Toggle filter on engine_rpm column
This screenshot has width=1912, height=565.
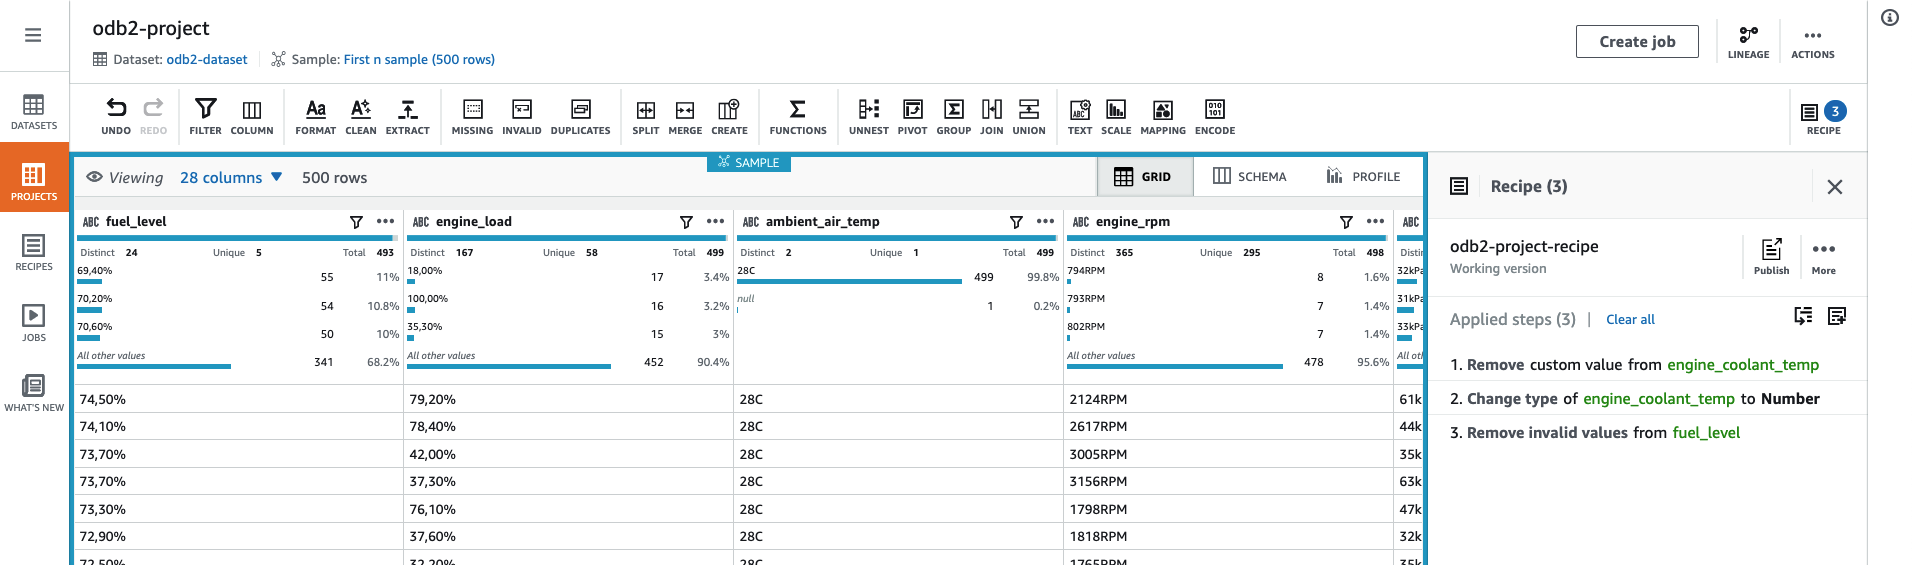click(1346, 222)
